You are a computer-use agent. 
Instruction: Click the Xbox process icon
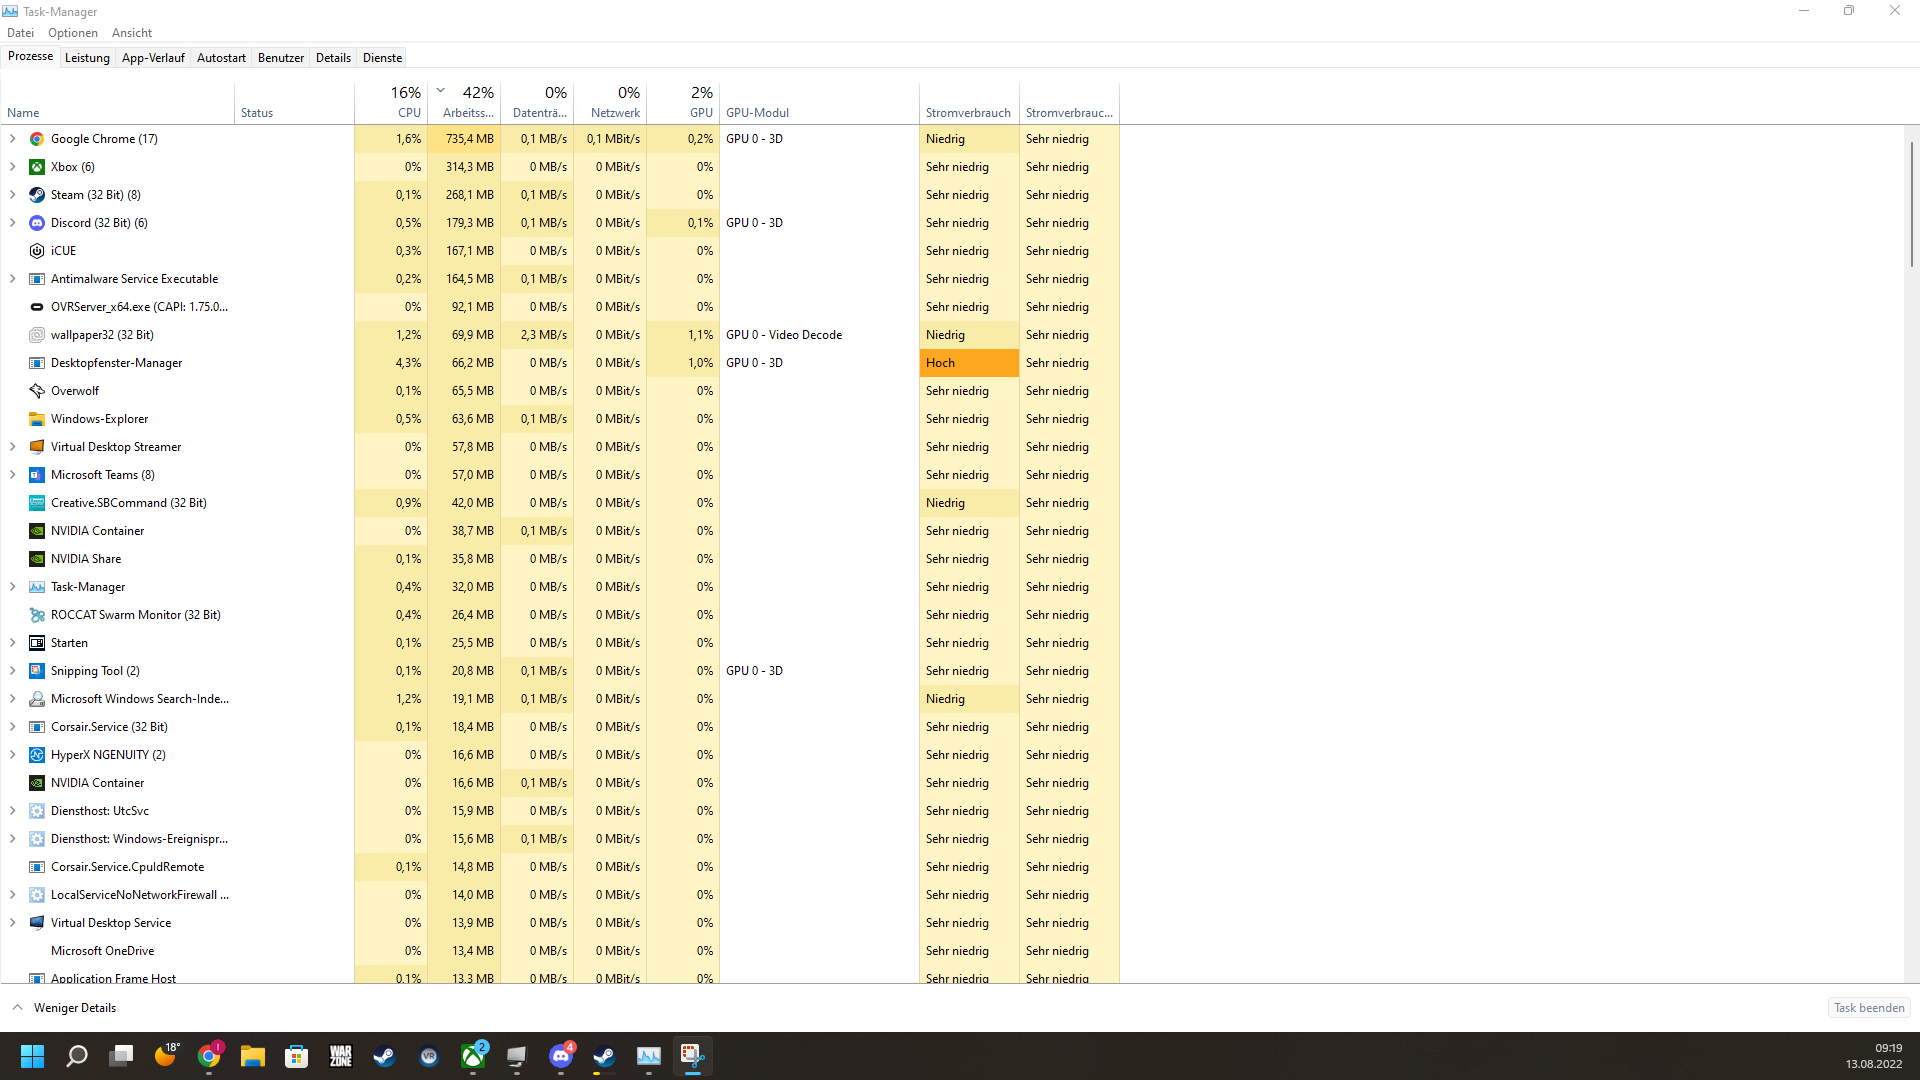[37, 167]
